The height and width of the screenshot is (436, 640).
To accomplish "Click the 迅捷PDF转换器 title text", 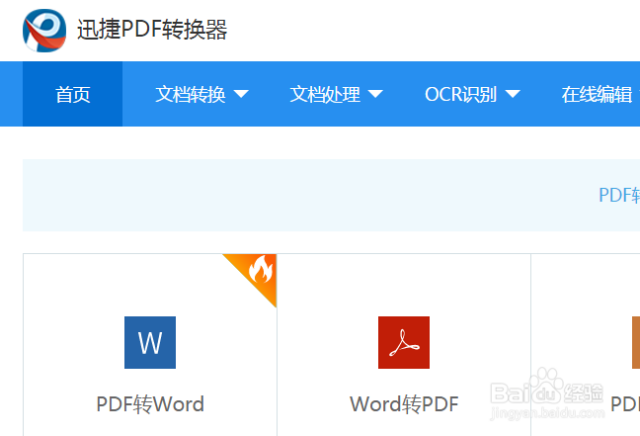I will pyautogui.click(x=152, y=30).
